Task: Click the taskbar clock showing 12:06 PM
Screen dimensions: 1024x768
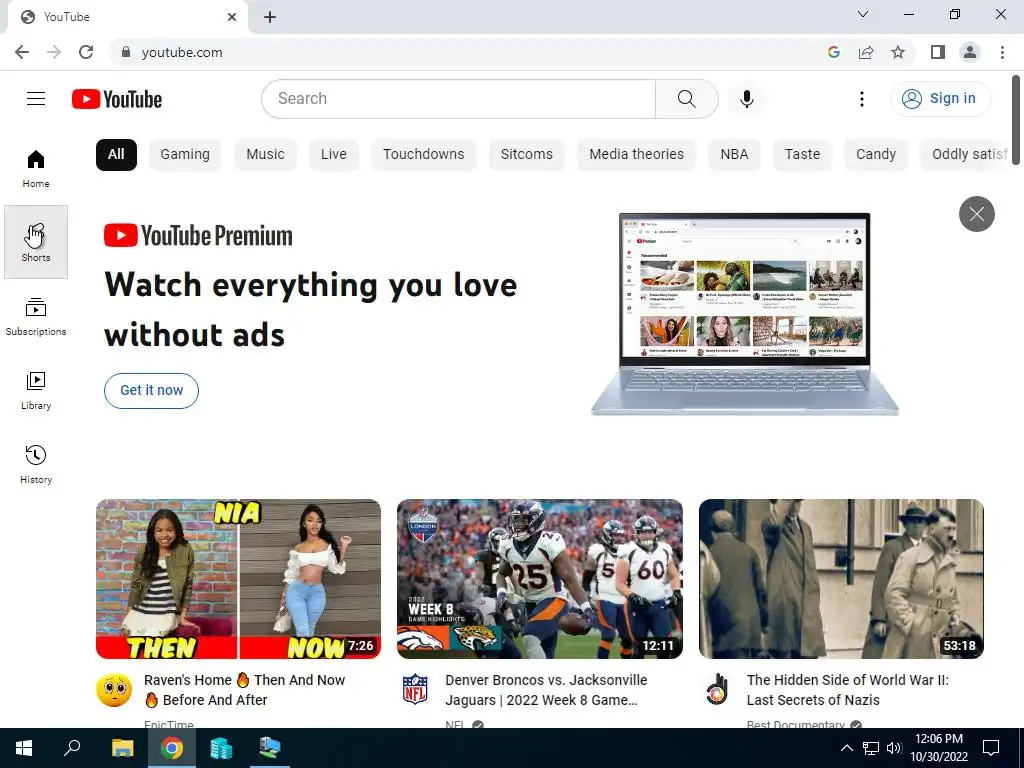Action: (x=938, y=748)
